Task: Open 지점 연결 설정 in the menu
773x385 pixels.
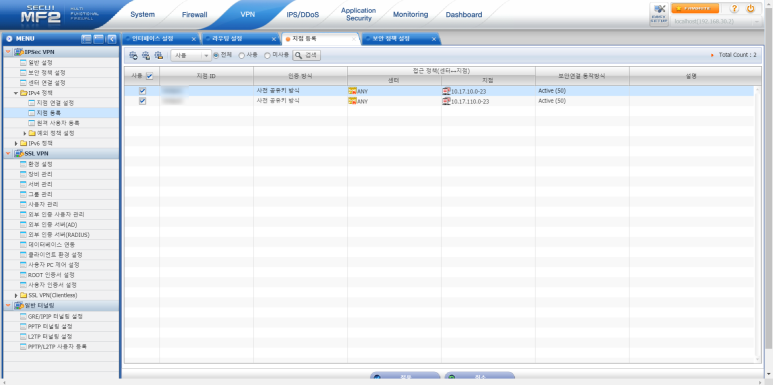Action: (x=55, y=103)
